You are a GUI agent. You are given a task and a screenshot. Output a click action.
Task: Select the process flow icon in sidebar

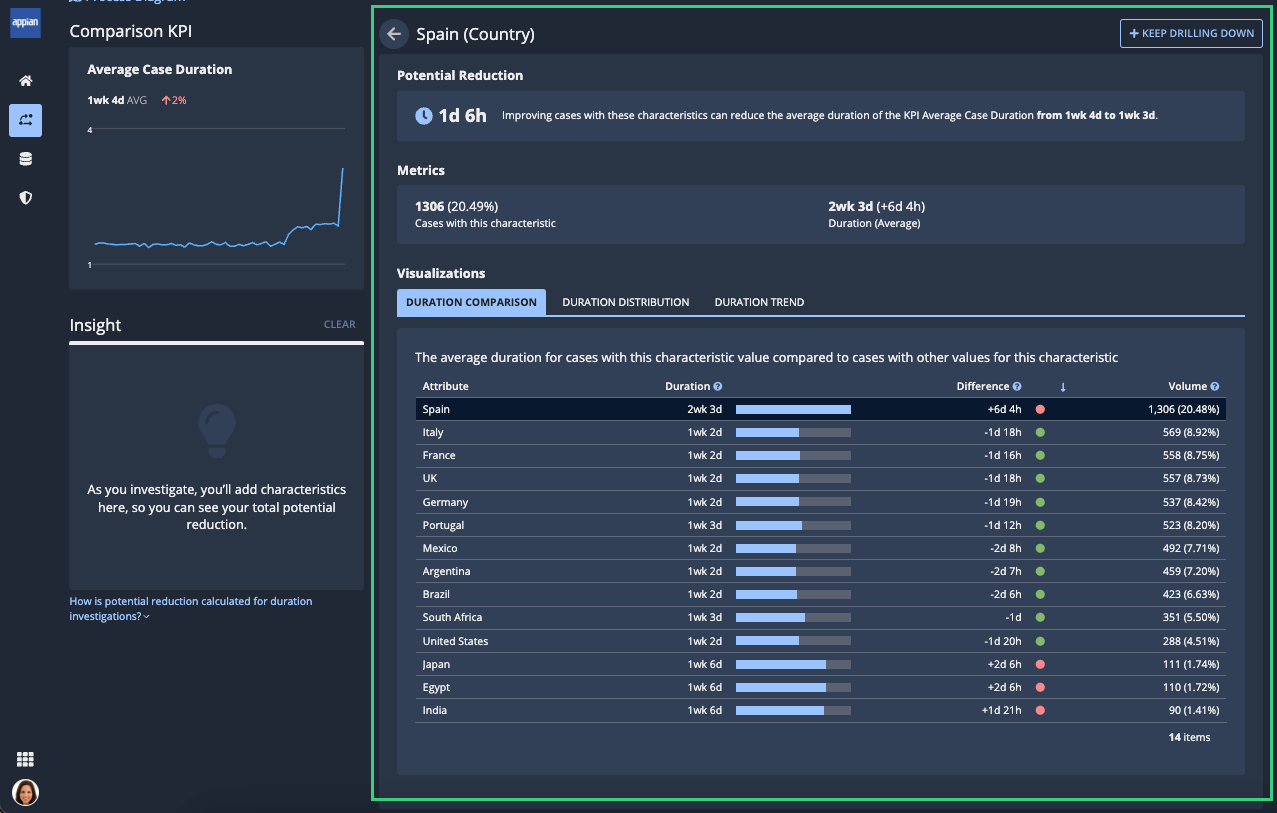coord(26,120)
